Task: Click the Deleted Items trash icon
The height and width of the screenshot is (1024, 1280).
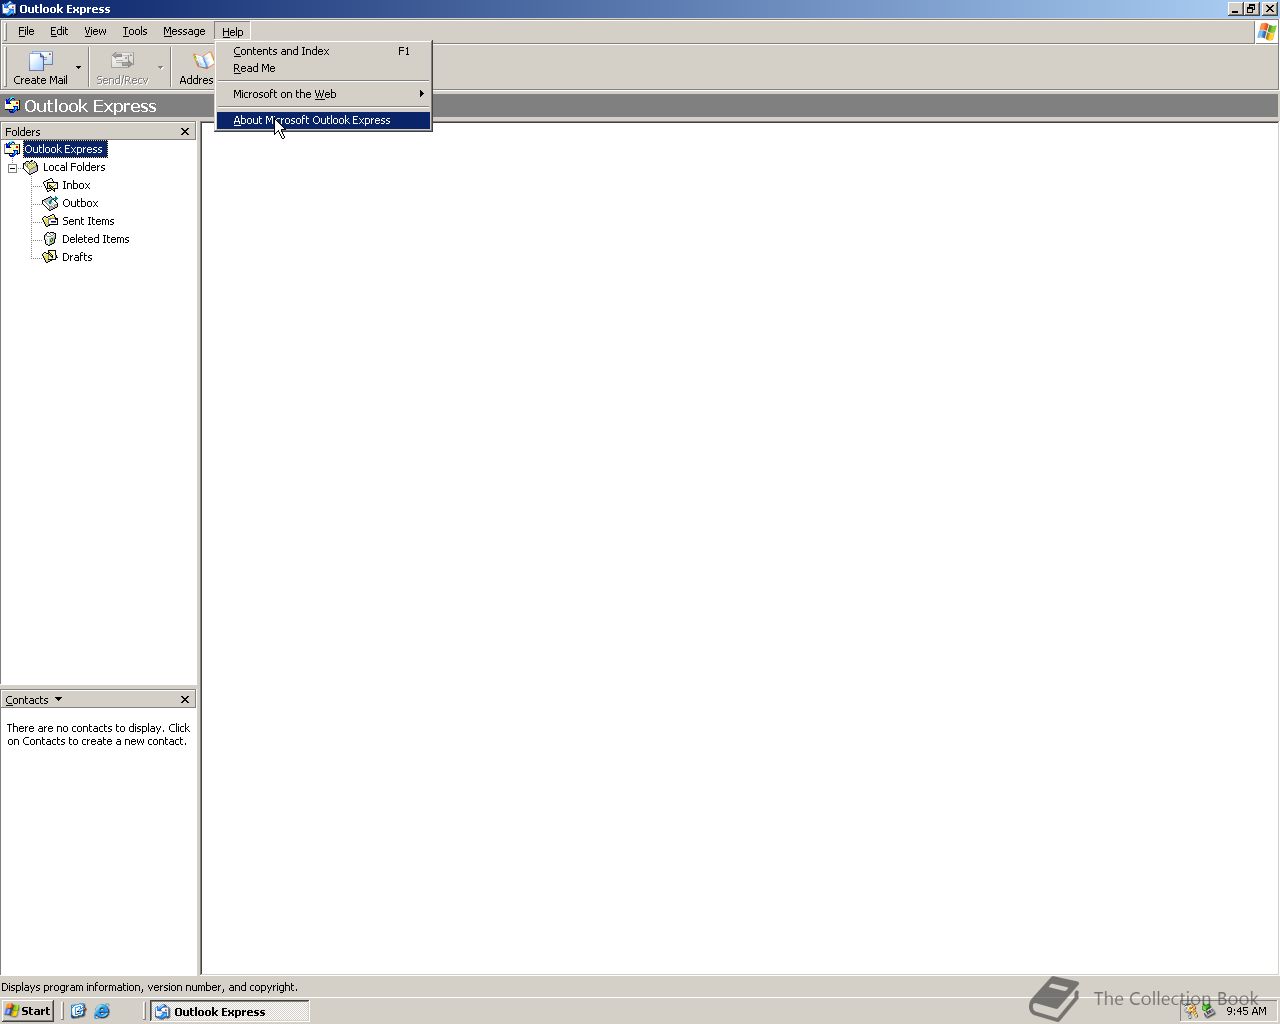Action: [x=50, y=239]
